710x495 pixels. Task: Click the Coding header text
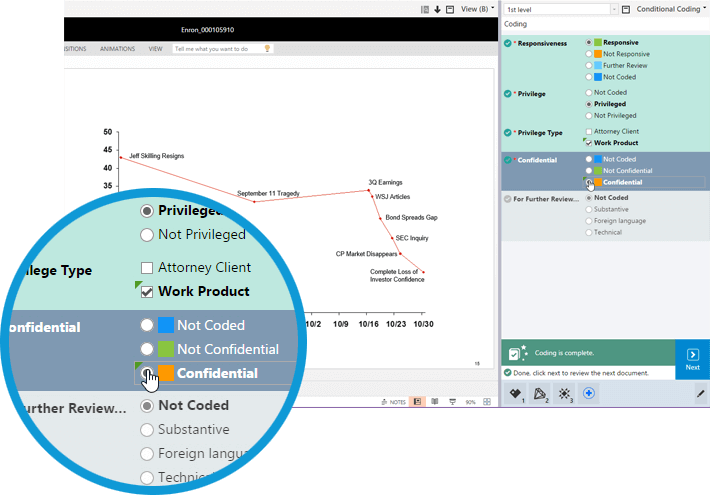point(515,24)
